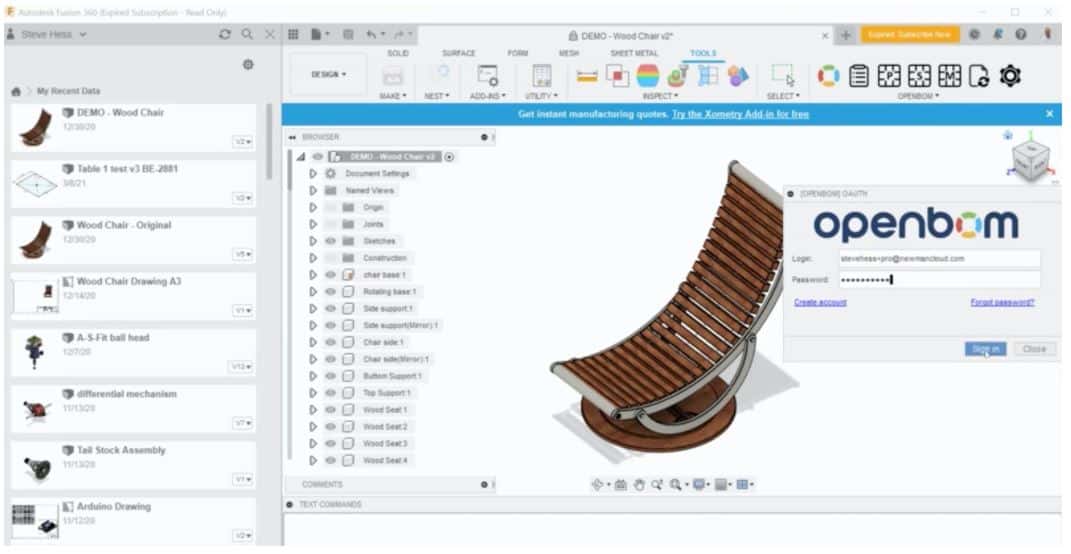The height and width of the screenshot is (554, 1071).
Task: Open version dropdown of Wood Chair Drawing A3
Action: pos(242,310)
